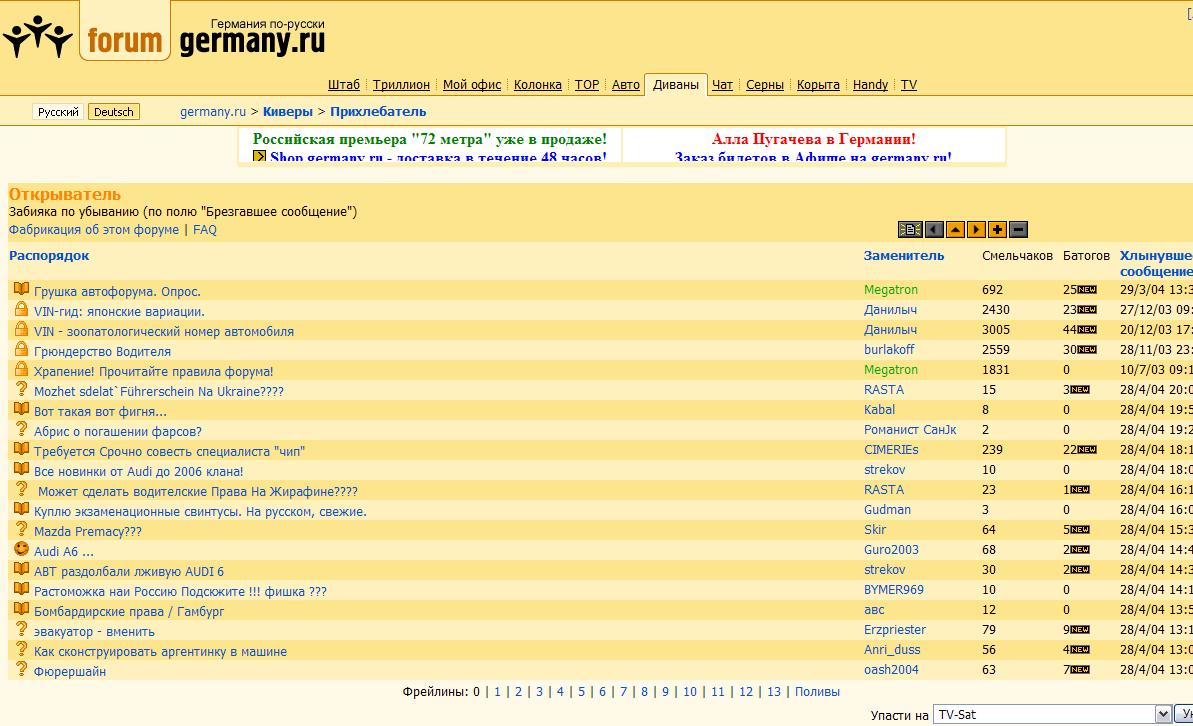Viewport: 1193px width, 726px height.
Task: Open the Авто menu item
Action: click(x=625, y=85)
